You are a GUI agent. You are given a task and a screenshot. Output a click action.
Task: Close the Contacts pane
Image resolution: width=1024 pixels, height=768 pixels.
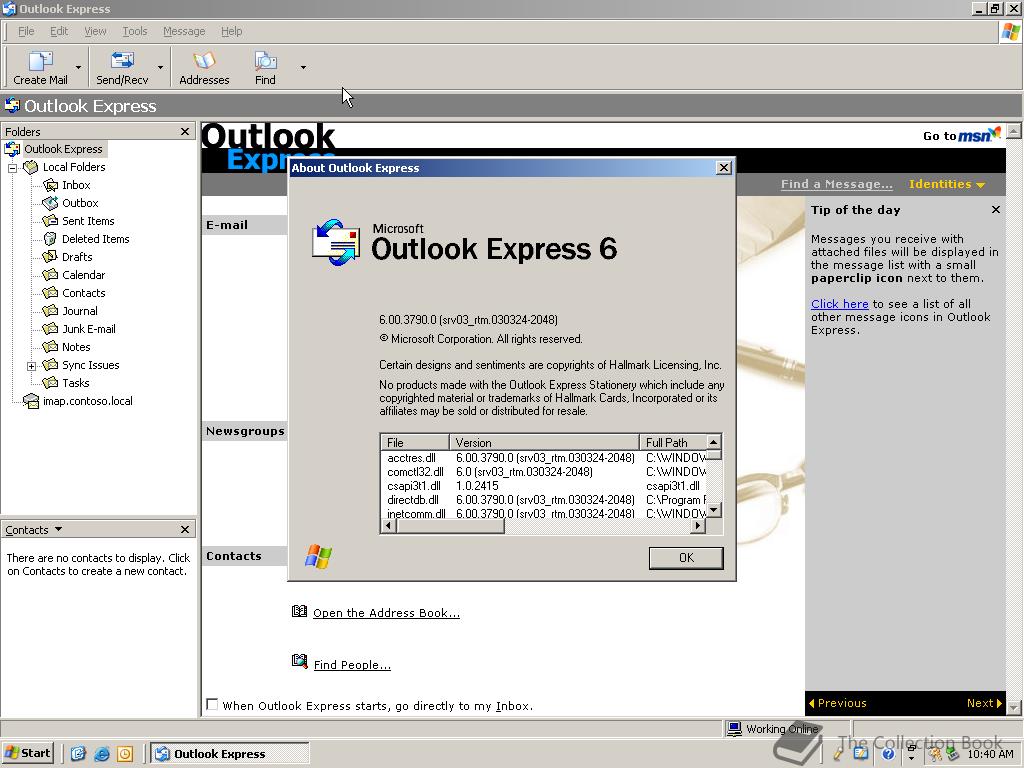click(185, 530)
